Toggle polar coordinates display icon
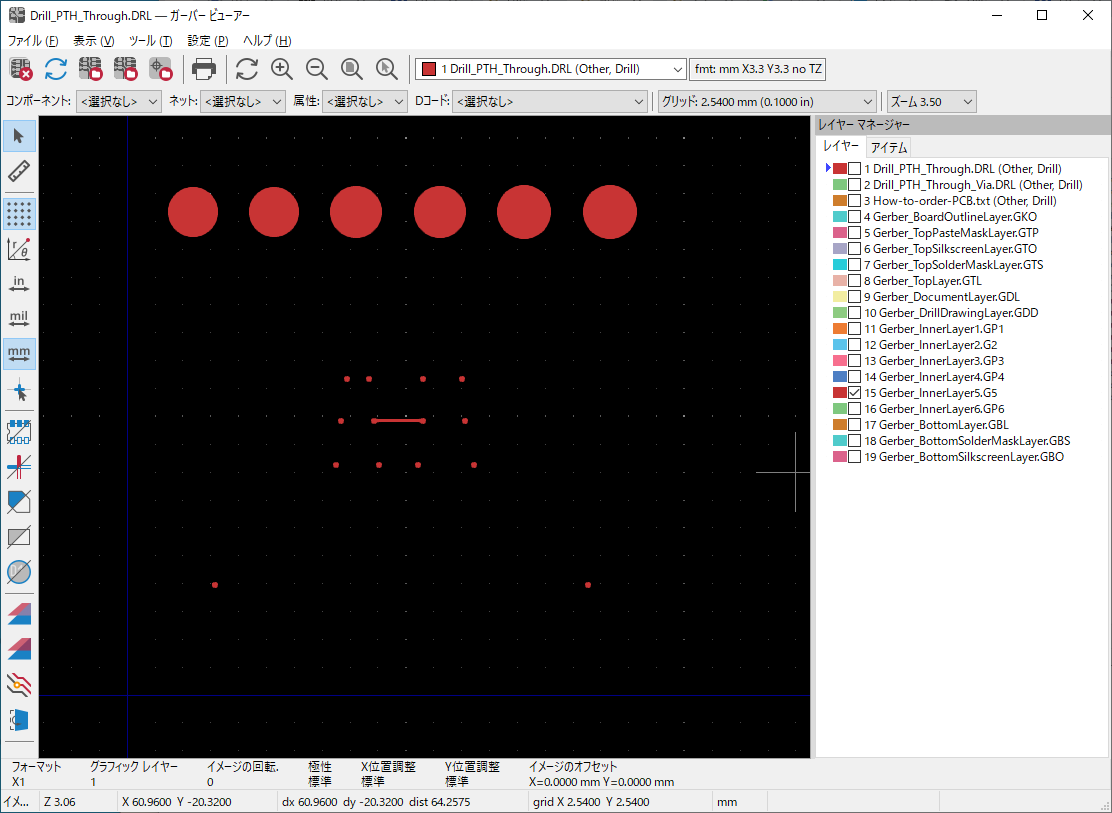The height and width of the screenshot is (813, 1112). [19, 249]
